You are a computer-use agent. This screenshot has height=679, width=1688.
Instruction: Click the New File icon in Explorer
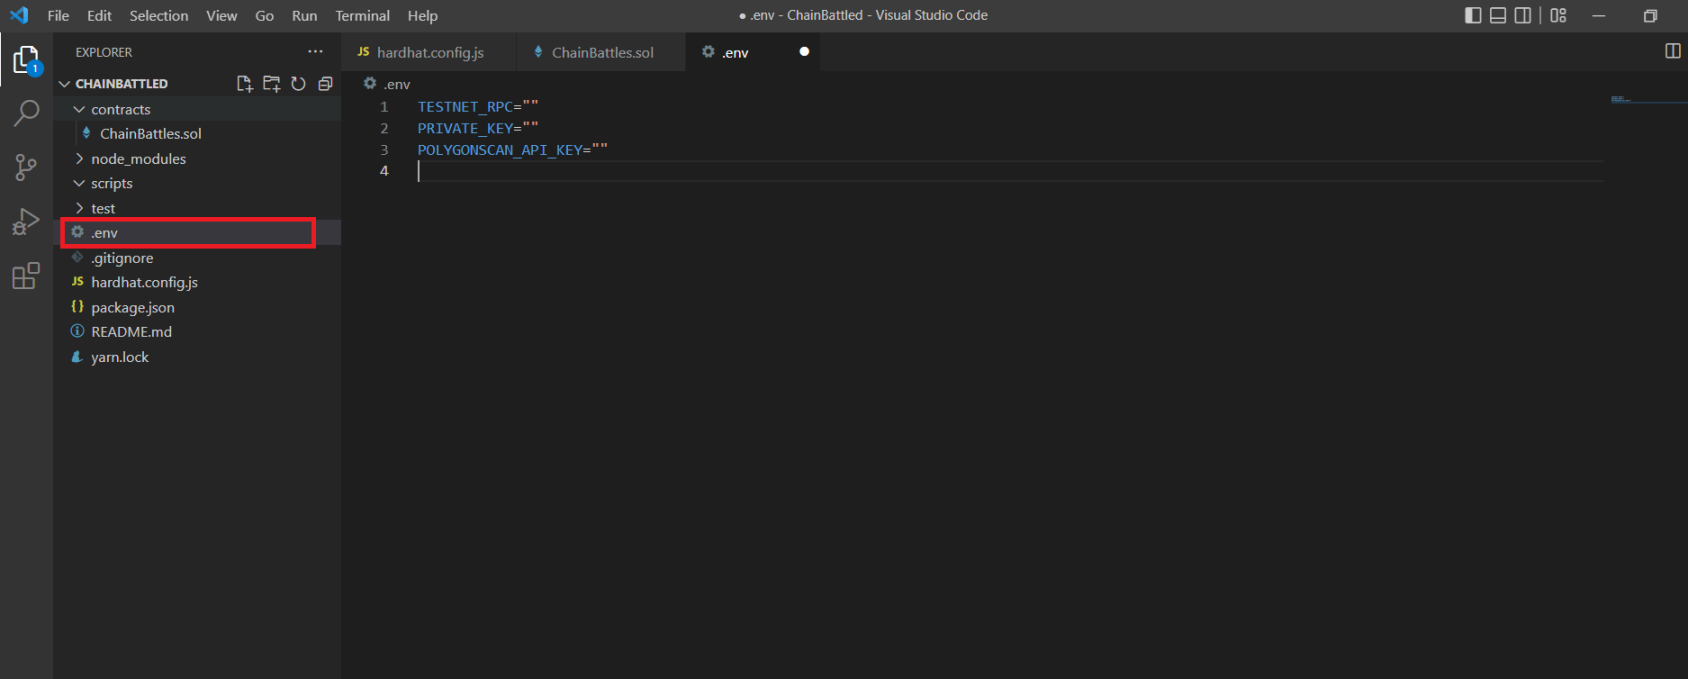point(244,84)
